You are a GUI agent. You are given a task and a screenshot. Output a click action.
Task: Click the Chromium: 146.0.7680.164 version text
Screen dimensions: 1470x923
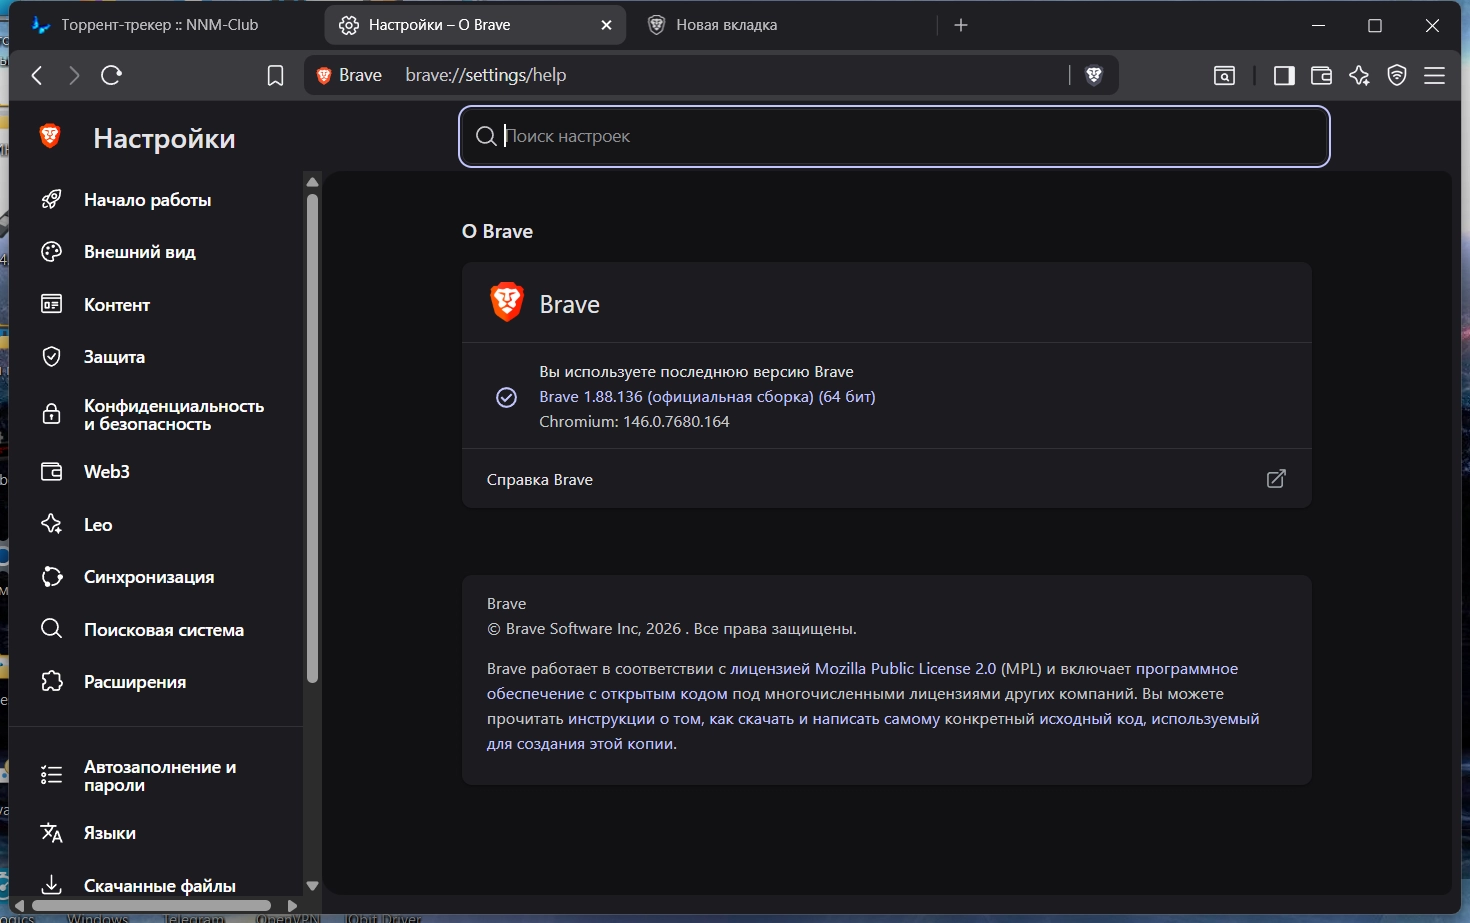pyautogui.click(x=634, y=422)
